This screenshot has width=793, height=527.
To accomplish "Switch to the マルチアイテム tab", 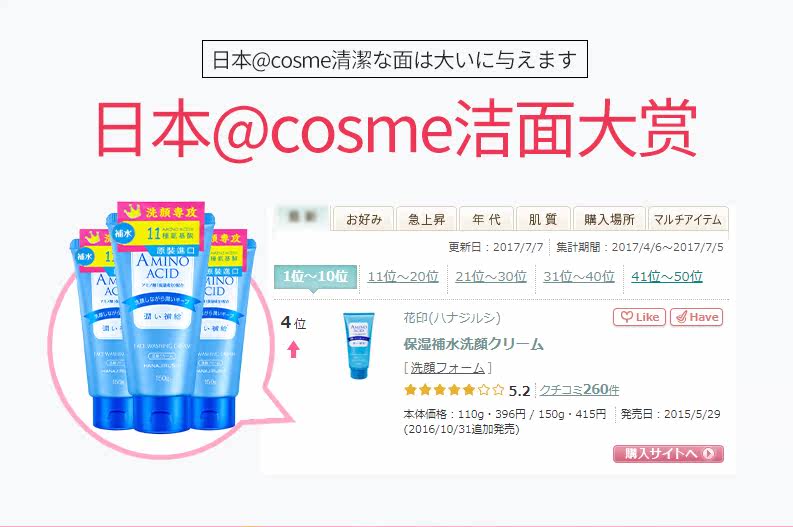I will 688,219.
